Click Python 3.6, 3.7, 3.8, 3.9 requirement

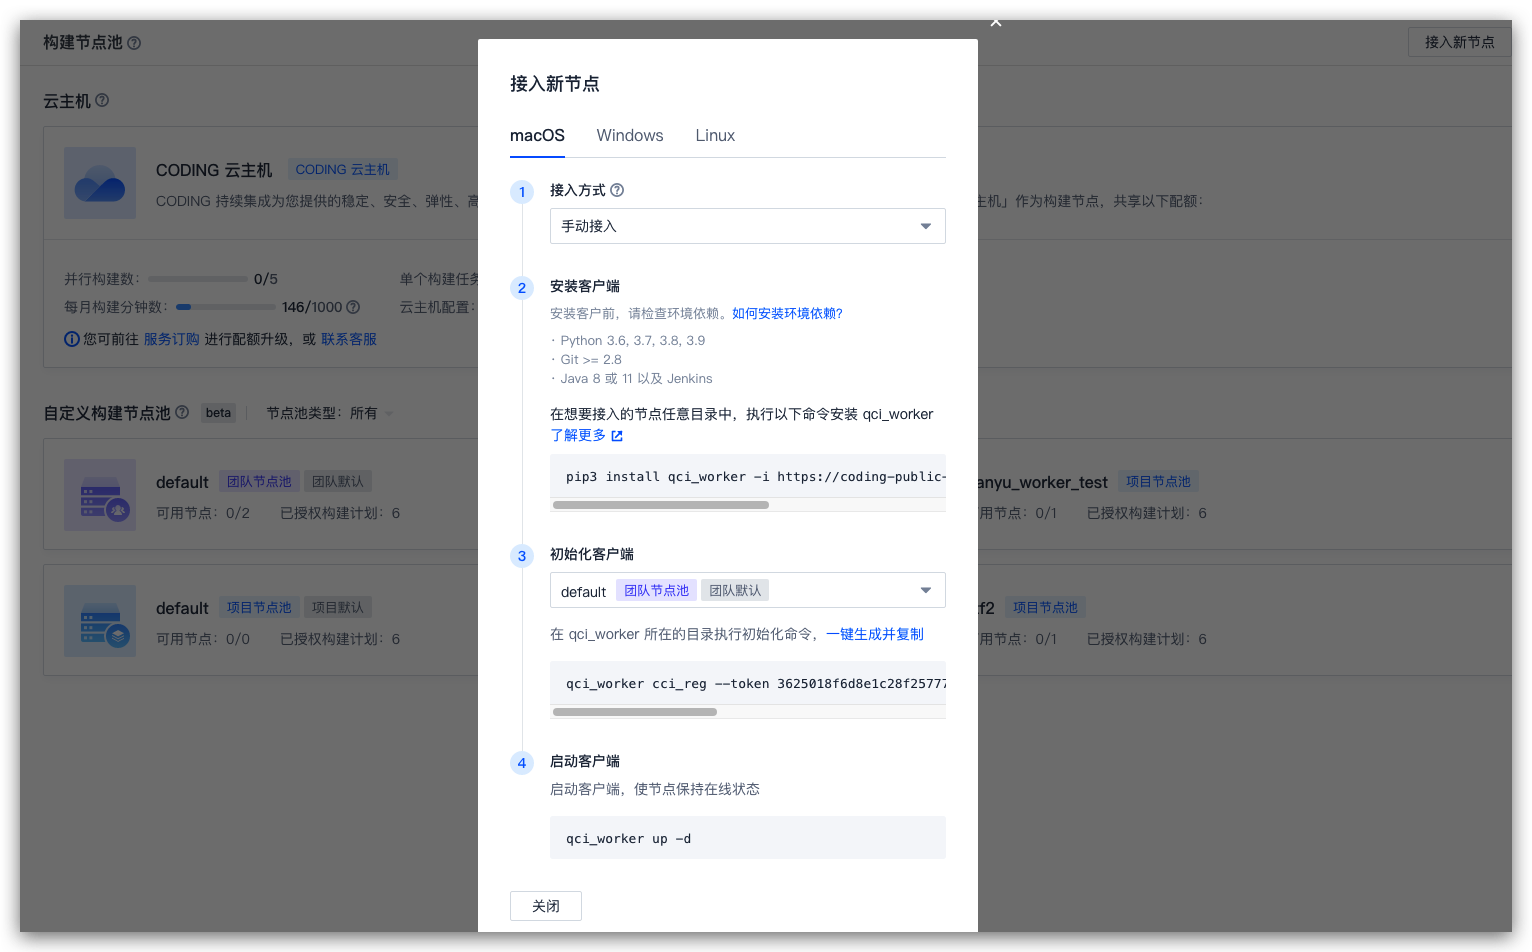pos(633,340)
